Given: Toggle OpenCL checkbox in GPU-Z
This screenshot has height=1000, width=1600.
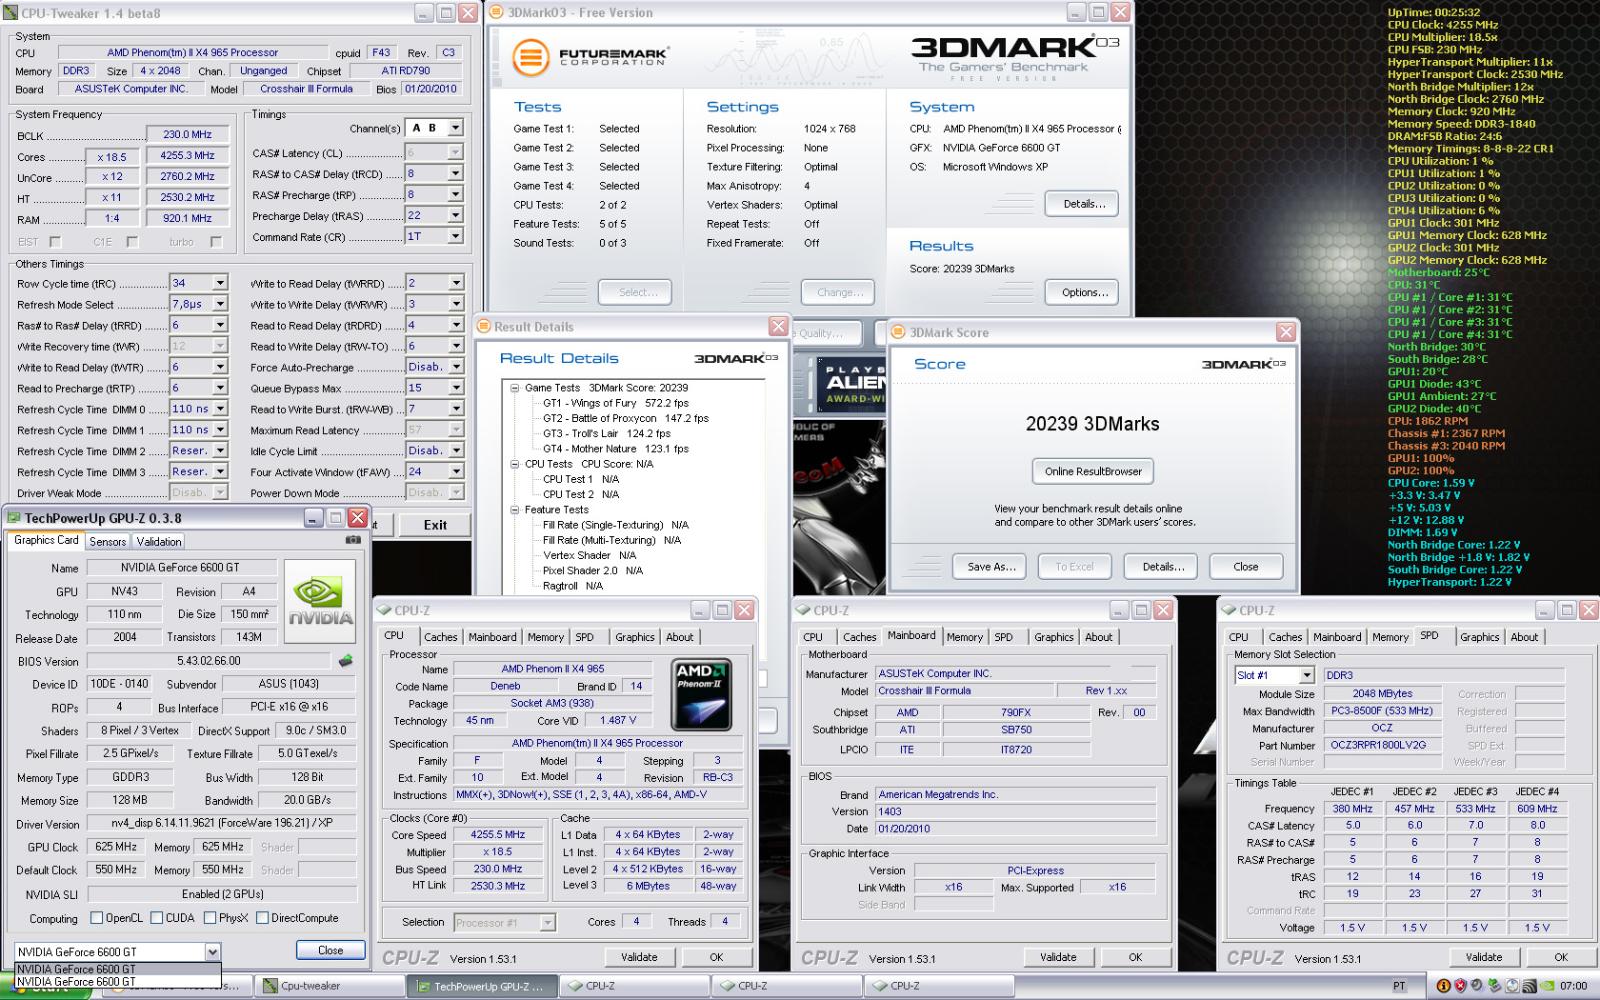Looking at the screenshot, I should point(96,918).
